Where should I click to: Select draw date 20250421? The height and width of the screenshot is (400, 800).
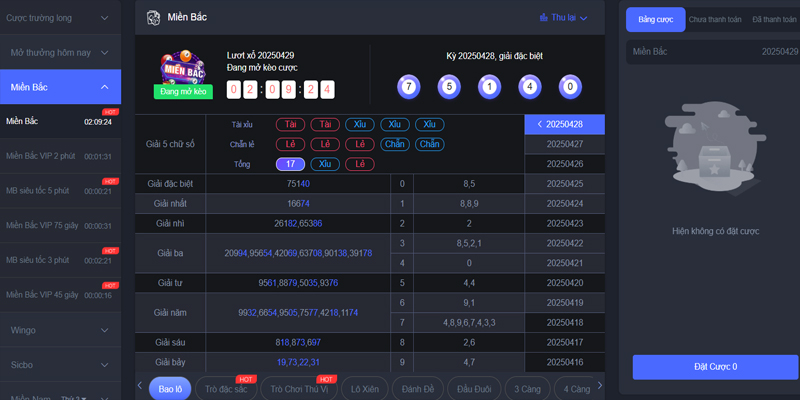click(x=565, y=263)
